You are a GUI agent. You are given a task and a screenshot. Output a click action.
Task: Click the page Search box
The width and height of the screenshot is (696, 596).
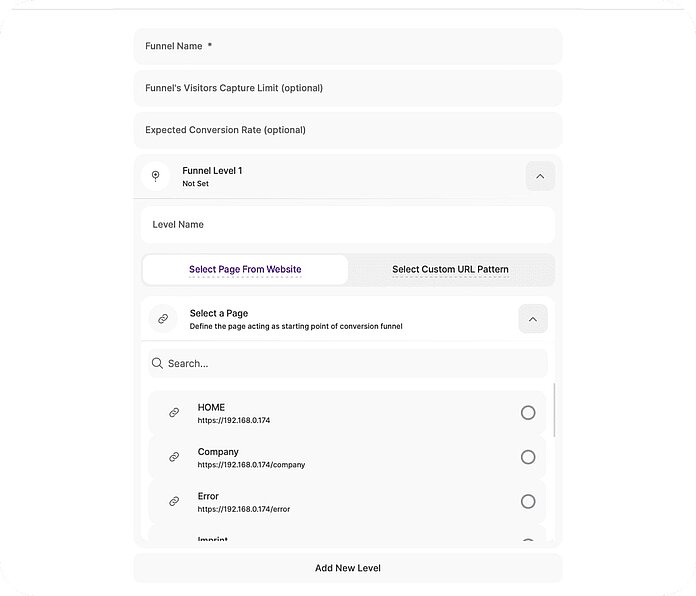coord(355,363)
